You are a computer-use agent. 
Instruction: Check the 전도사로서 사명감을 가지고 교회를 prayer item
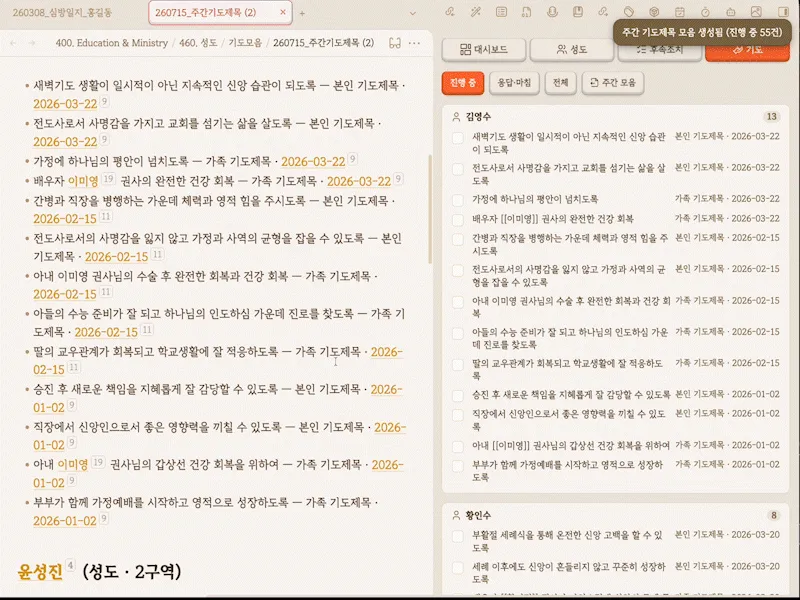tap(458, 169)
